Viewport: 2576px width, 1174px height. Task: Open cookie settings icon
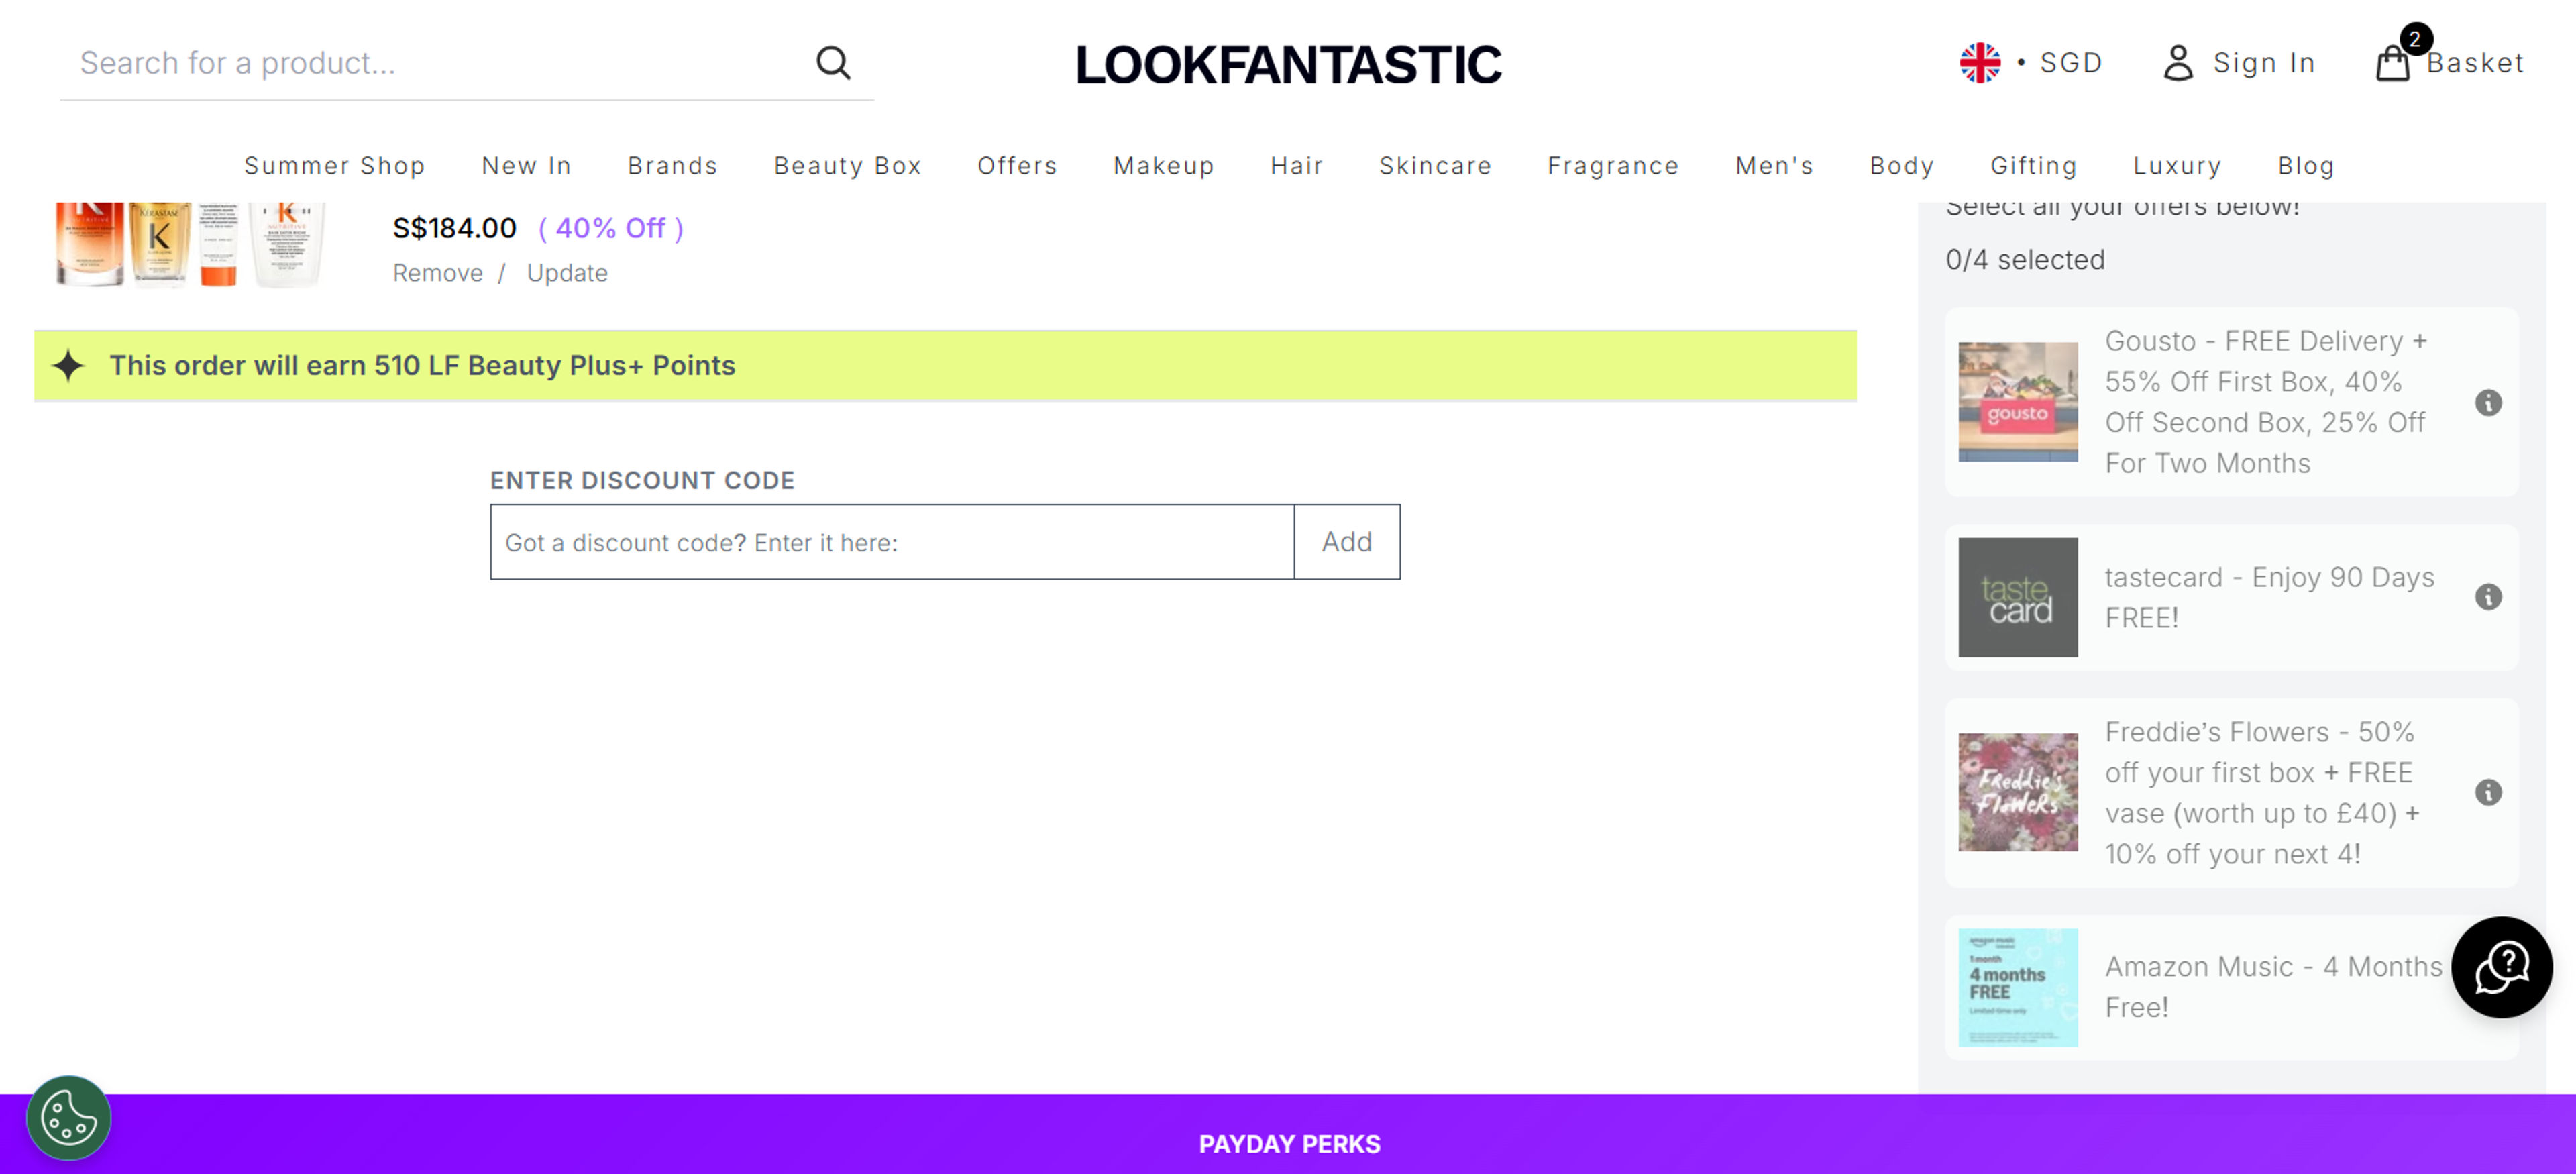[68, 1117]
